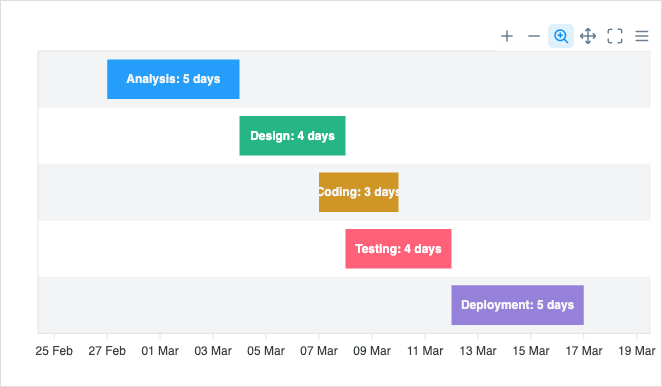Reset zoom using the dashed square icon

click(615, 36)
